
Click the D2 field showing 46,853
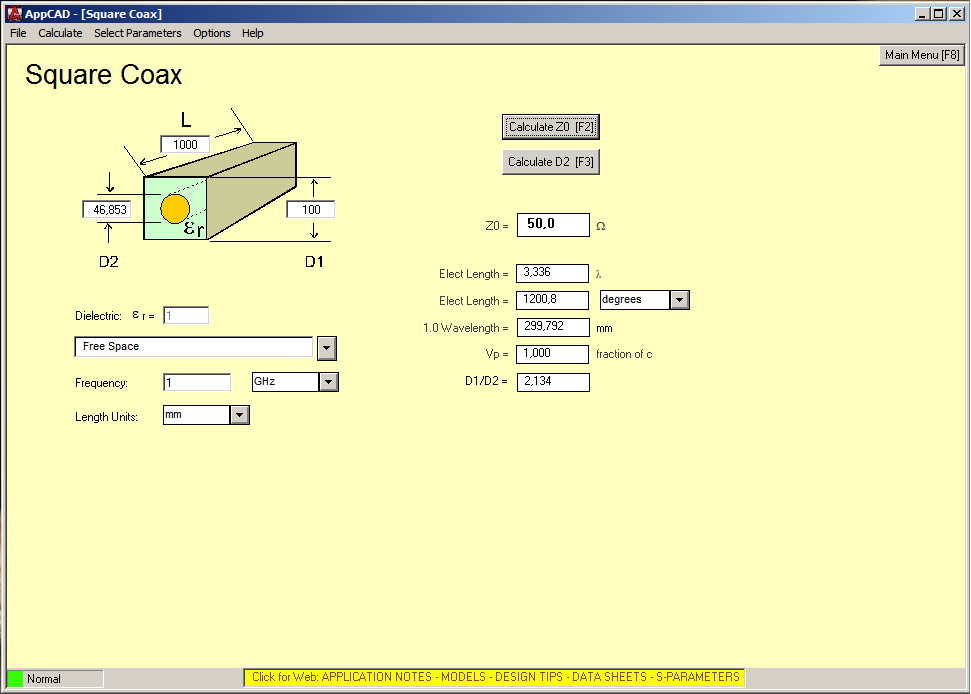coord(107,210)
